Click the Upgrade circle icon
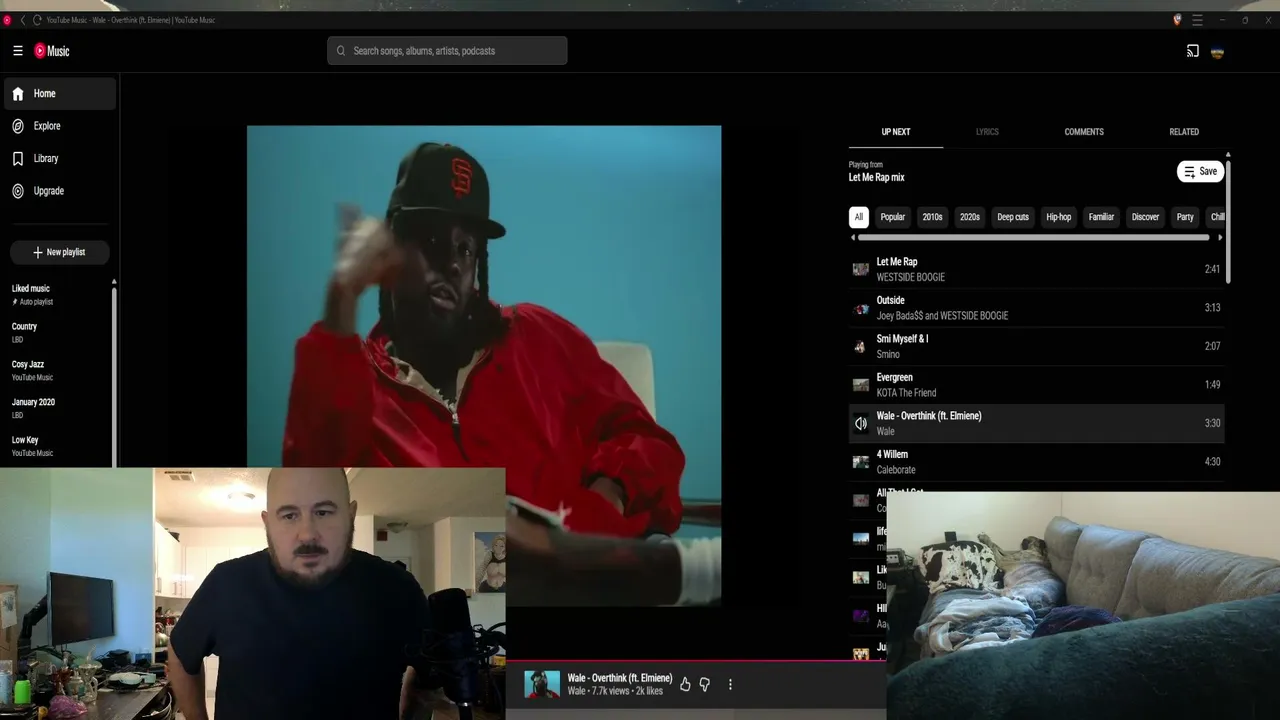 [x=18, y=191]
